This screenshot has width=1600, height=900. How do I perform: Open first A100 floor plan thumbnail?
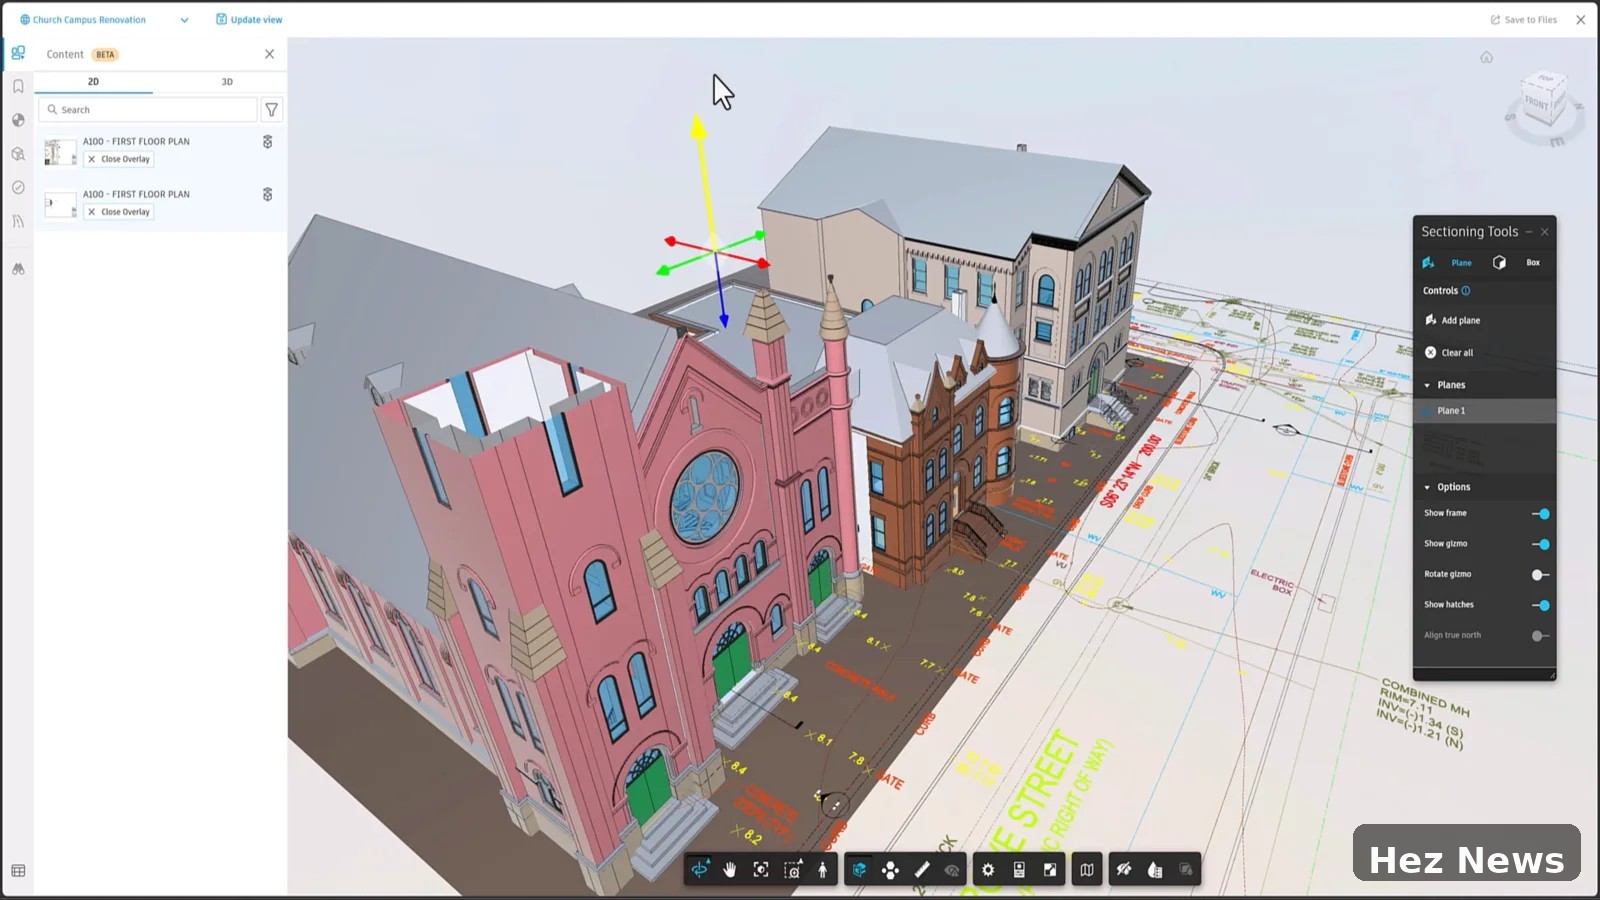pyautogui.click(x=60, y=152)
